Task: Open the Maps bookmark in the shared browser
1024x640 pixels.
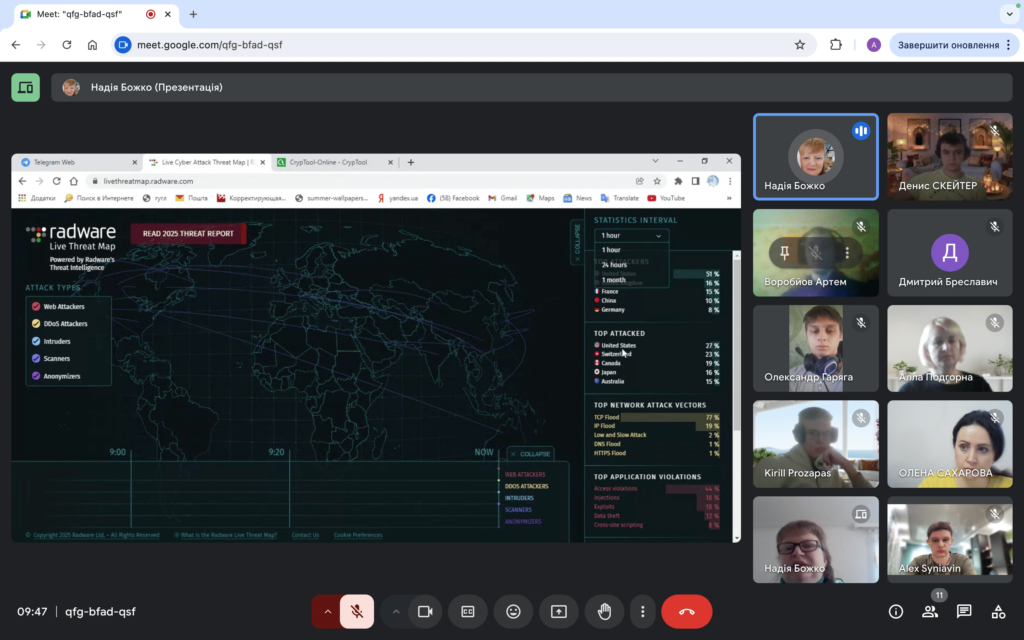Action: coord(541,198)
